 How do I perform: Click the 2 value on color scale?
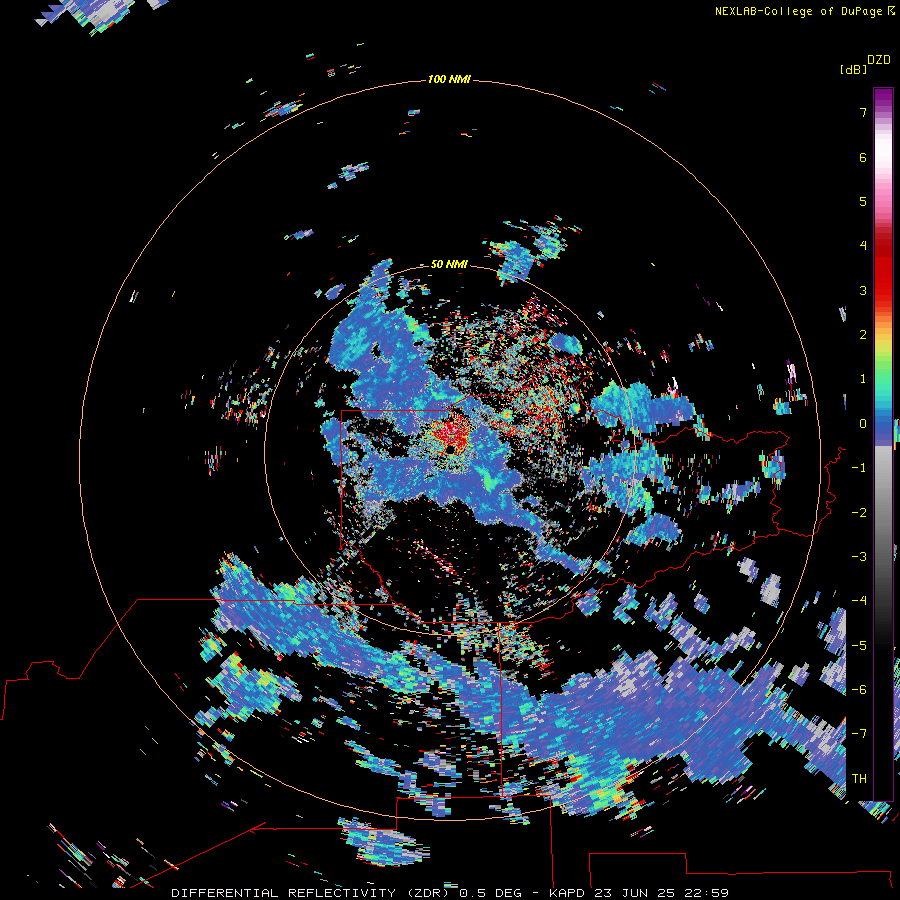coord(863,335)
